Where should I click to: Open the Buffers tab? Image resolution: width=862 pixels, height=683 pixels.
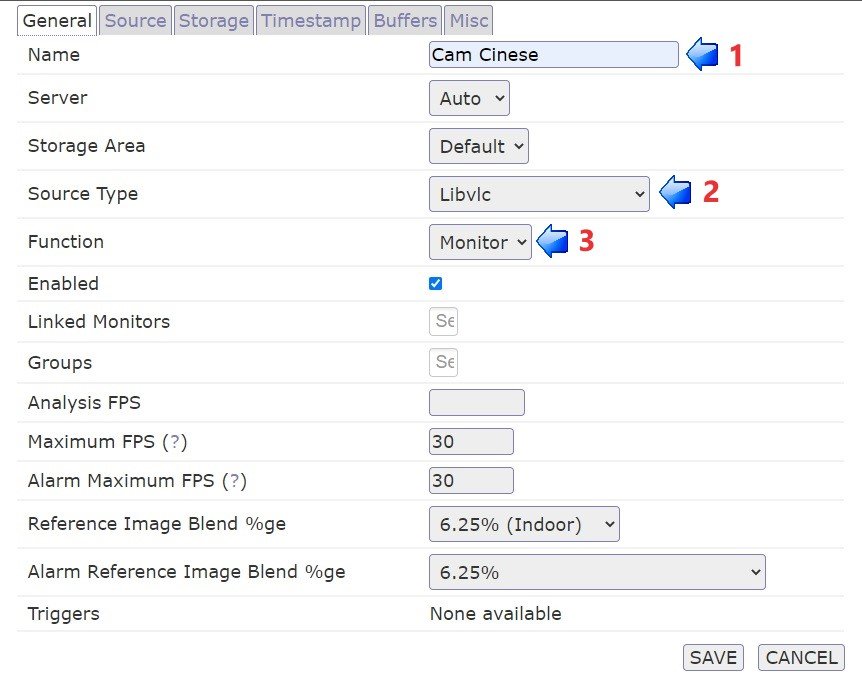tap(404, 19)
